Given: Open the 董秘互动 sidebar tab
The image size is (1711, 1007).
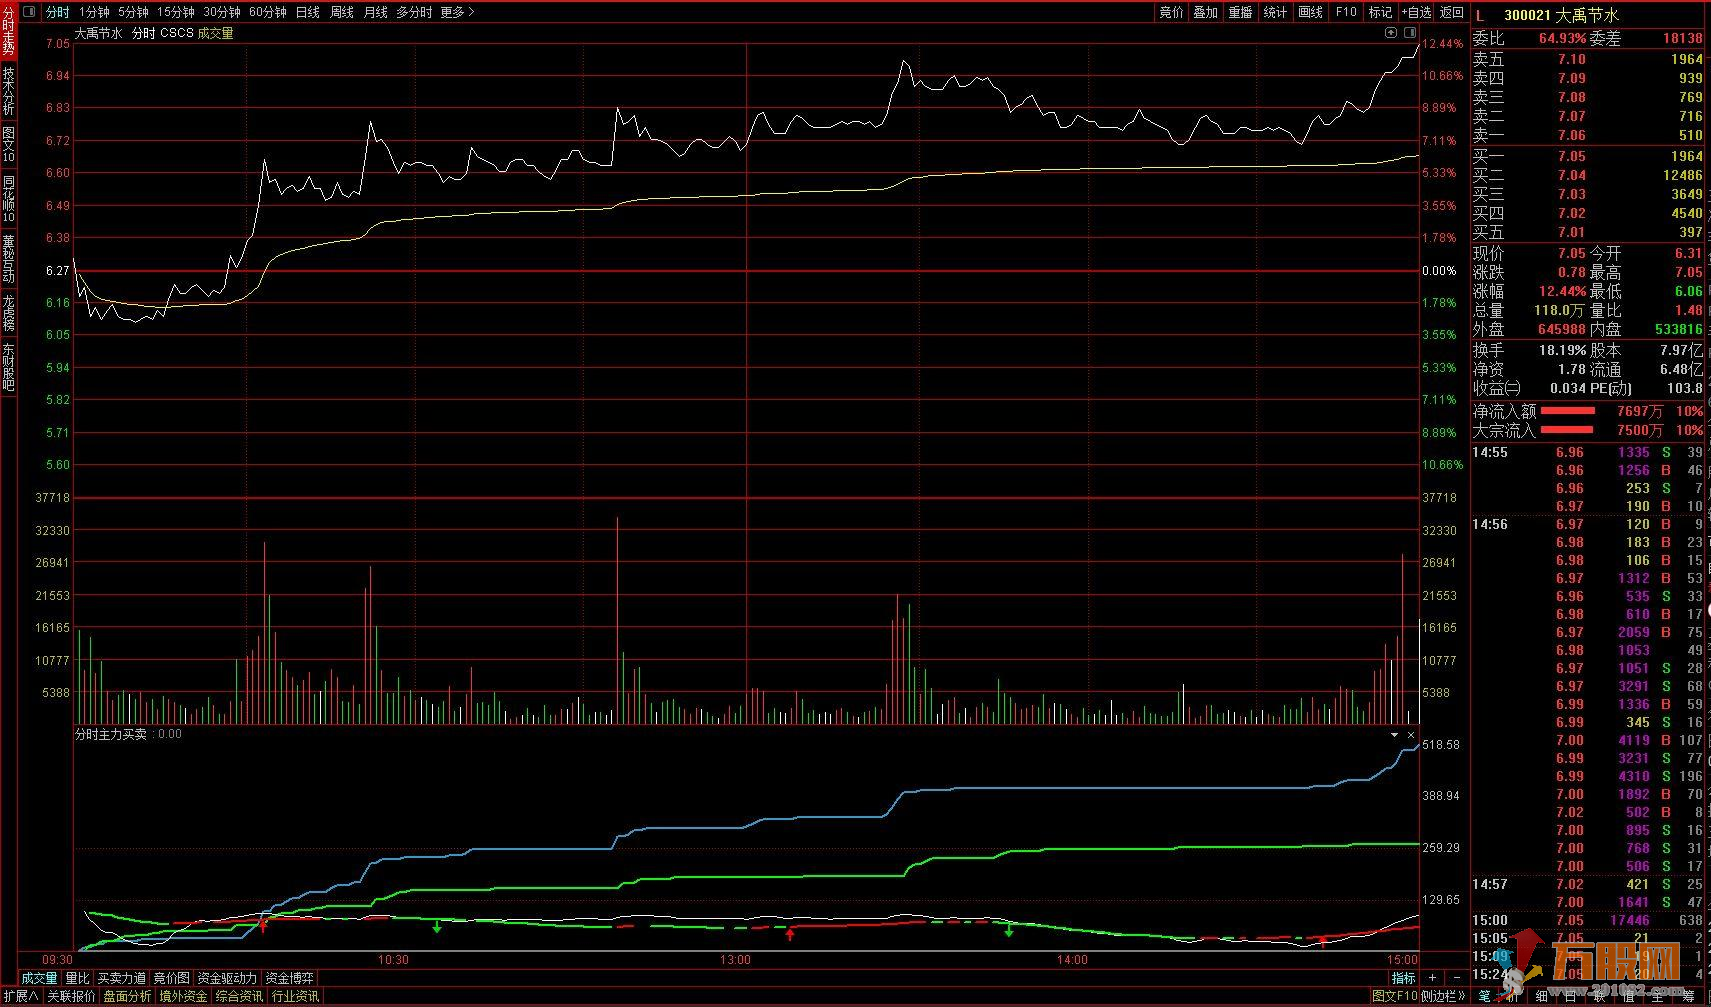Looking at the screenshot, I should pyautogui.click(x=8, y=258).
